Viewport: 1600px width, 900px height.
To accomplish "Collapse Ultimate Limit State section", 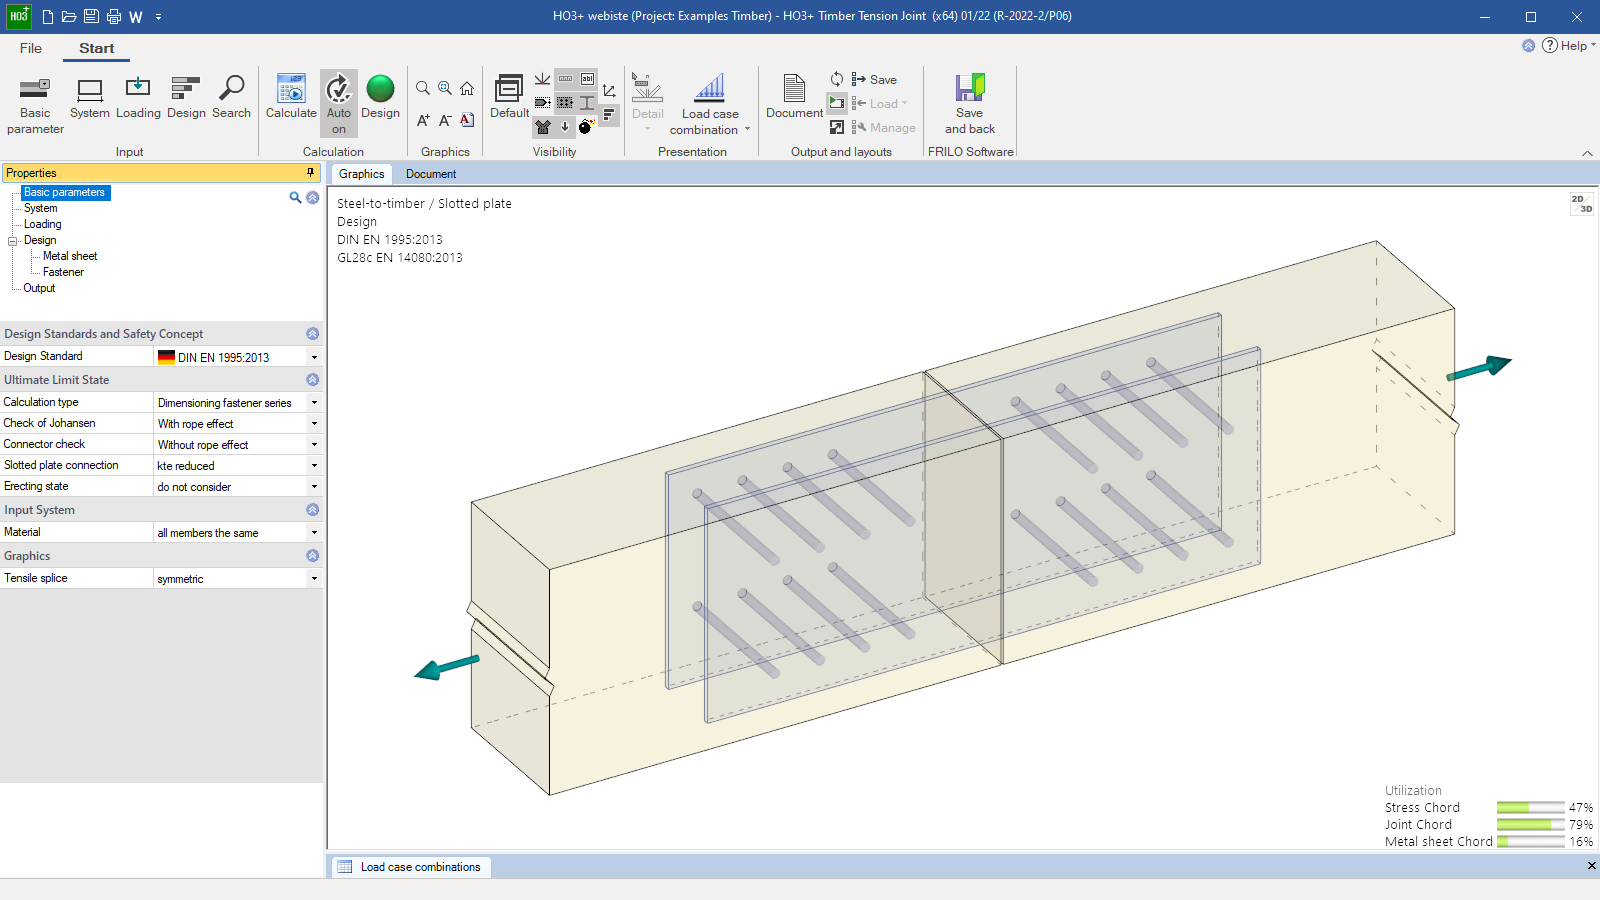I will pos(312,380).
